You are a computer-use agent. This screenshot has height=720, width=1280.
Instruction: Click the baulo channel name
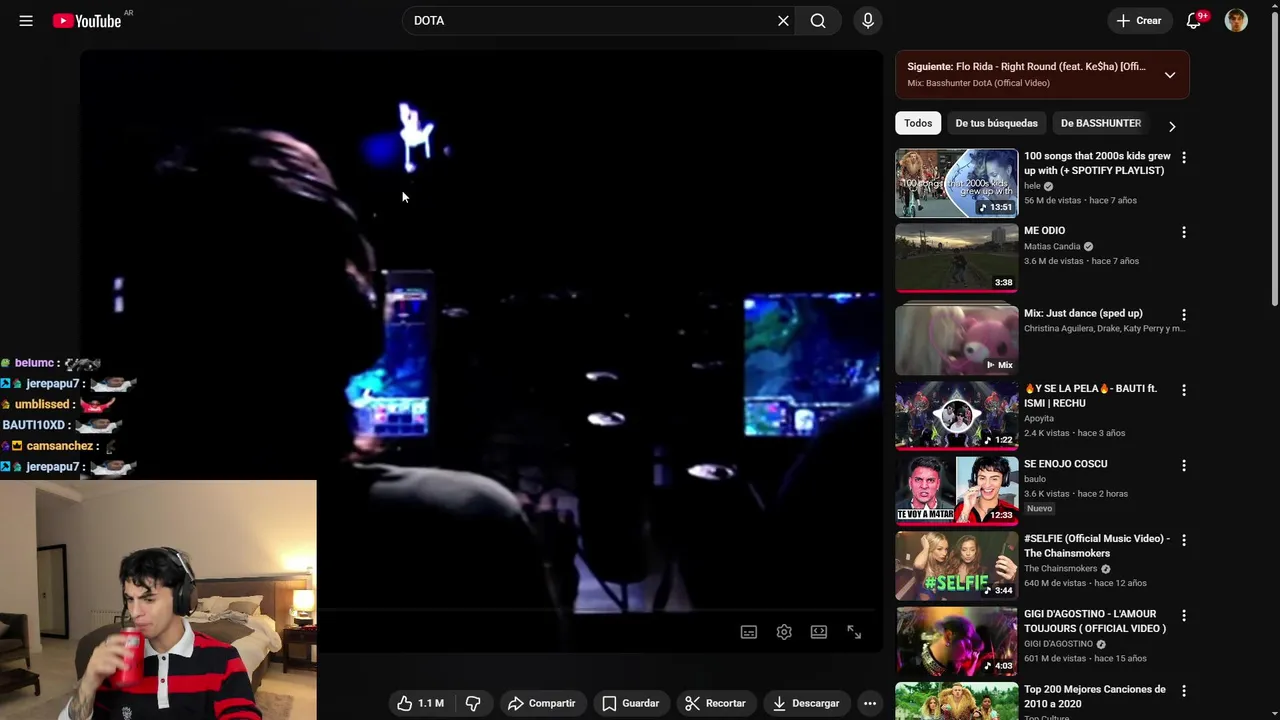1035,479
